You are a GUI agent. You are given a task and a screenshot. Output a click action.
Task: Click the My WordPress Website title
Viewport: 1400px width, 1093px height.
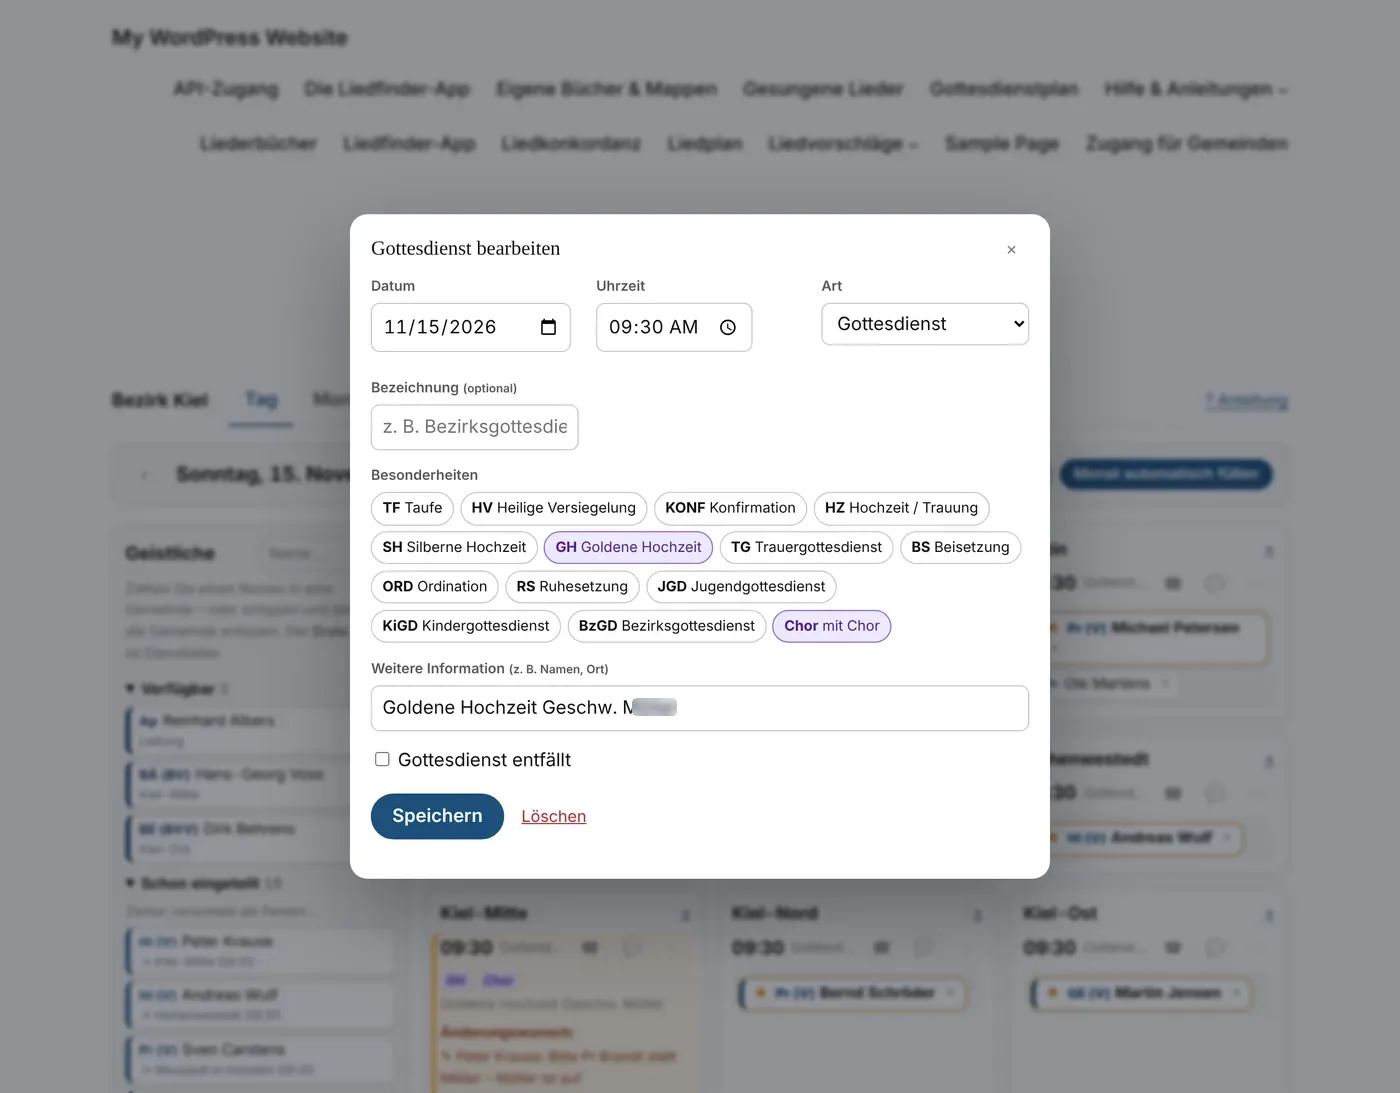point(230,38)
